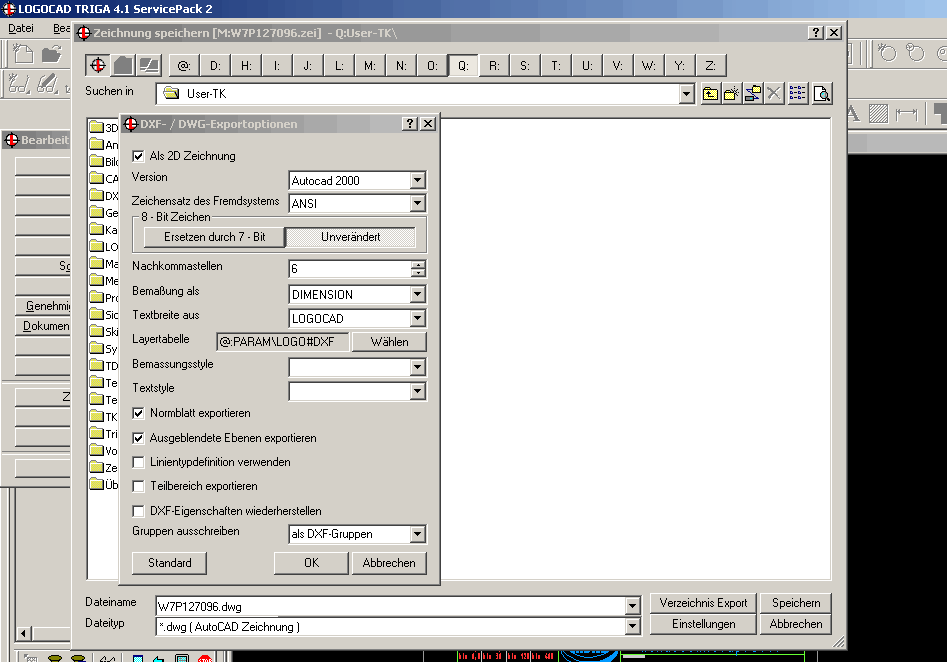Switch to drive Z:
Image resolution: width=947 pixels, height=662 pixels.
click(711, 65)
